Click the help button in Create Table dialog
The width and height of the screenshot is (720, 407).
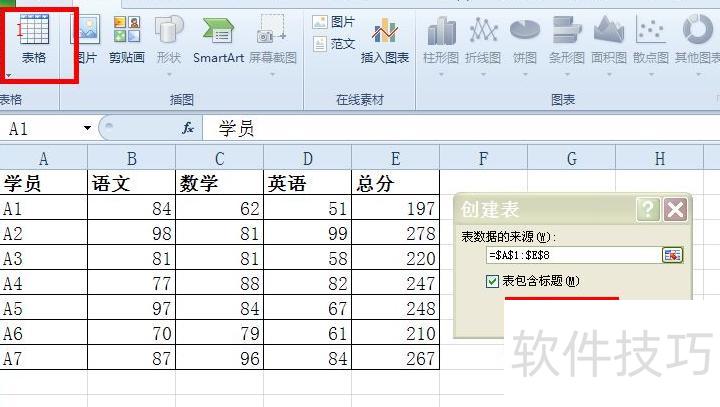click(x=648, y=209)
